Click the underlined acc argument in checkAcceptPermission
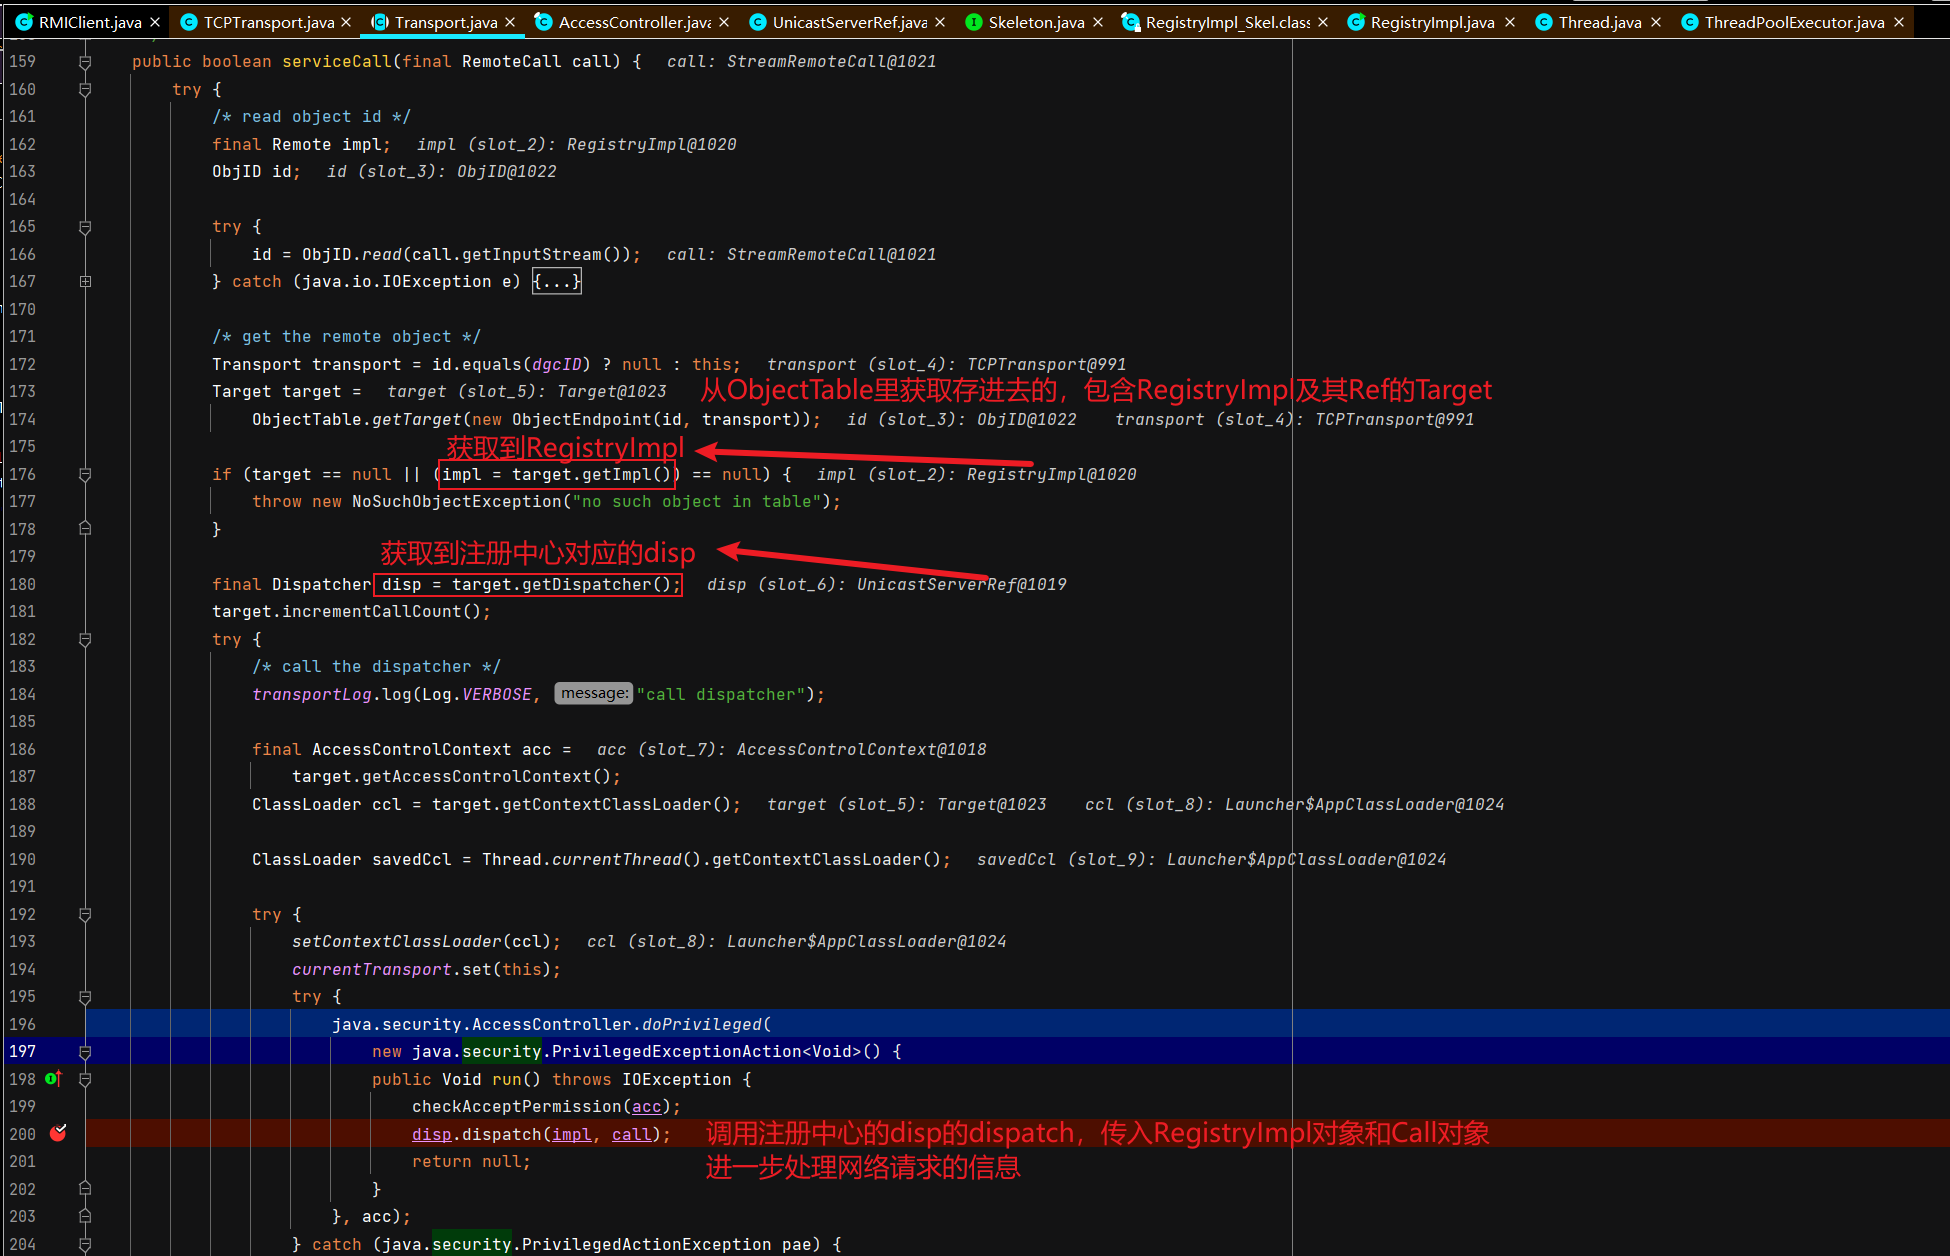 tap(646, 1107)
